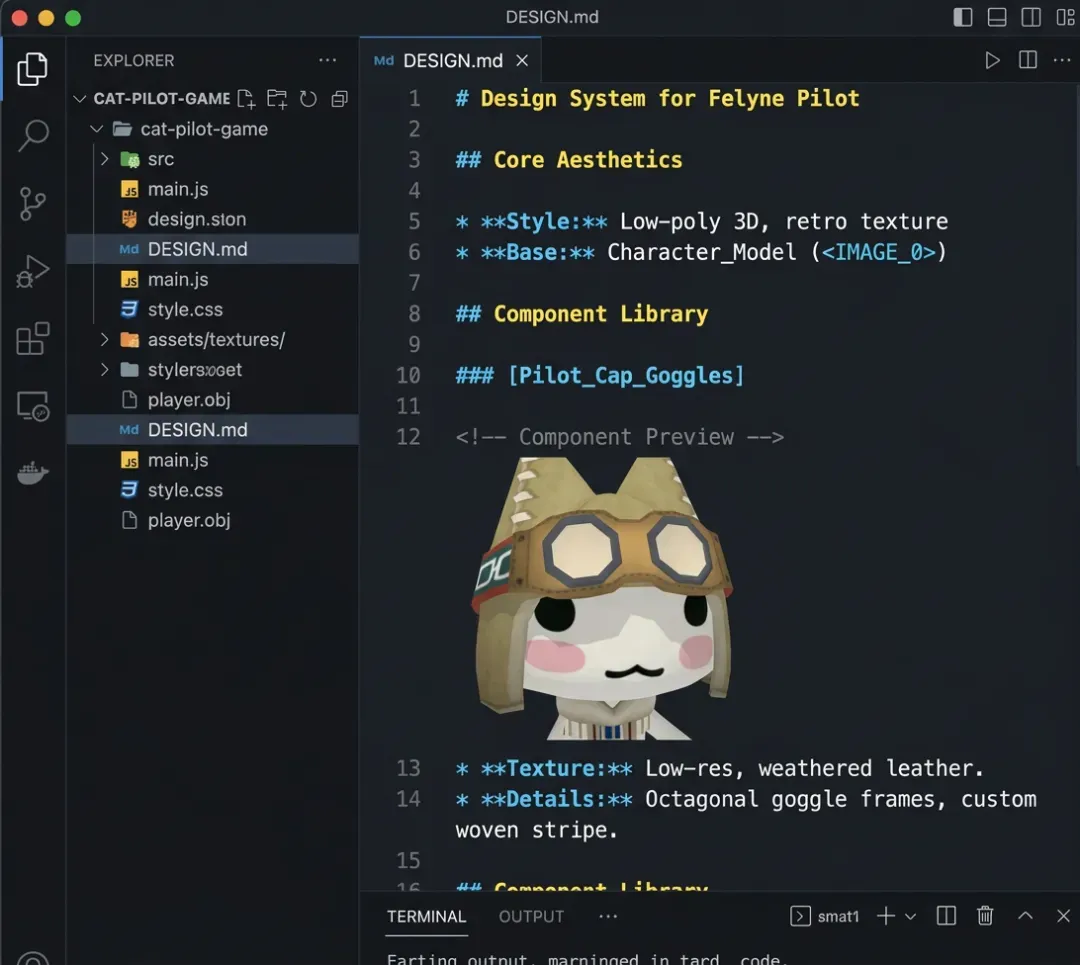Open the Extensions view
Viewport: 1080px width, 965px height.
[x=32, y=338]
